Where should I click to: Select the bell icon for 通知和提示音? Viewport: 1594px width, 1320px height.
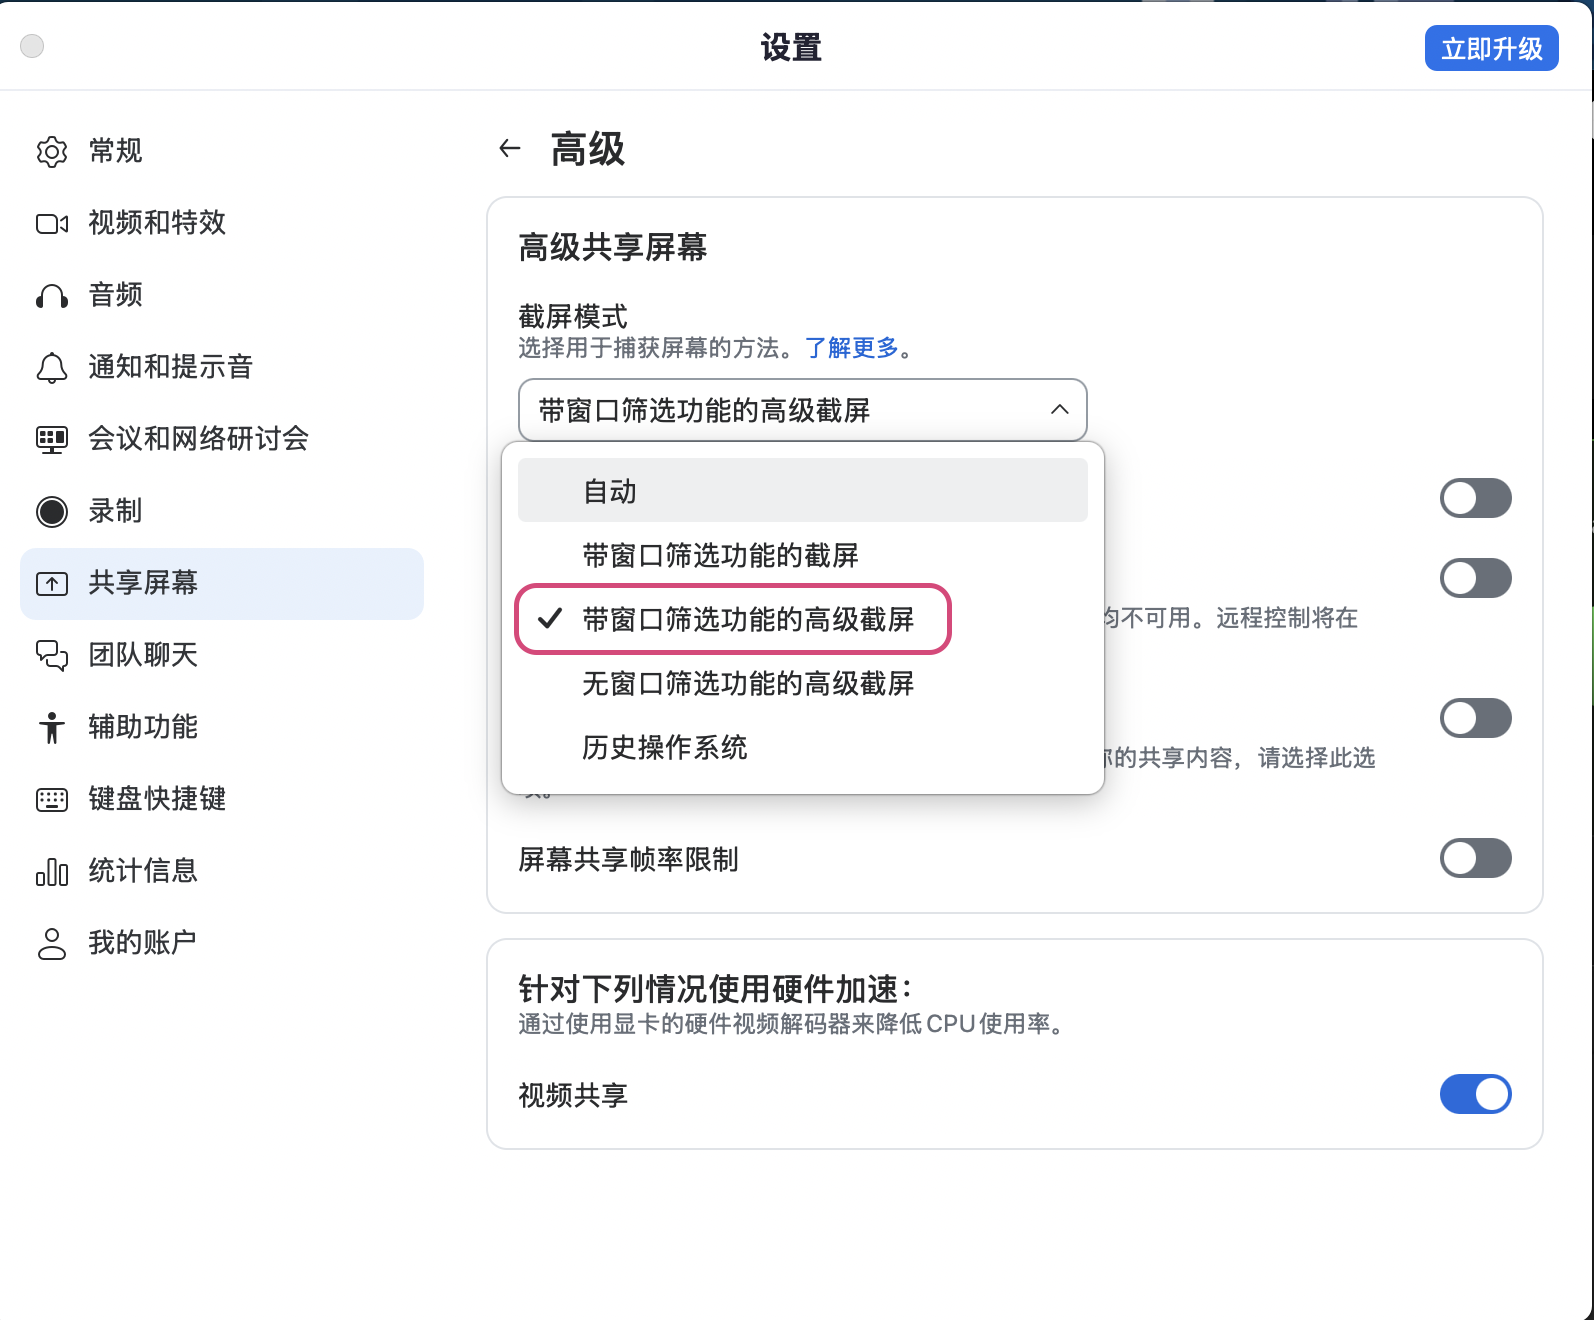pyautogui.click(x=52, y=368)
